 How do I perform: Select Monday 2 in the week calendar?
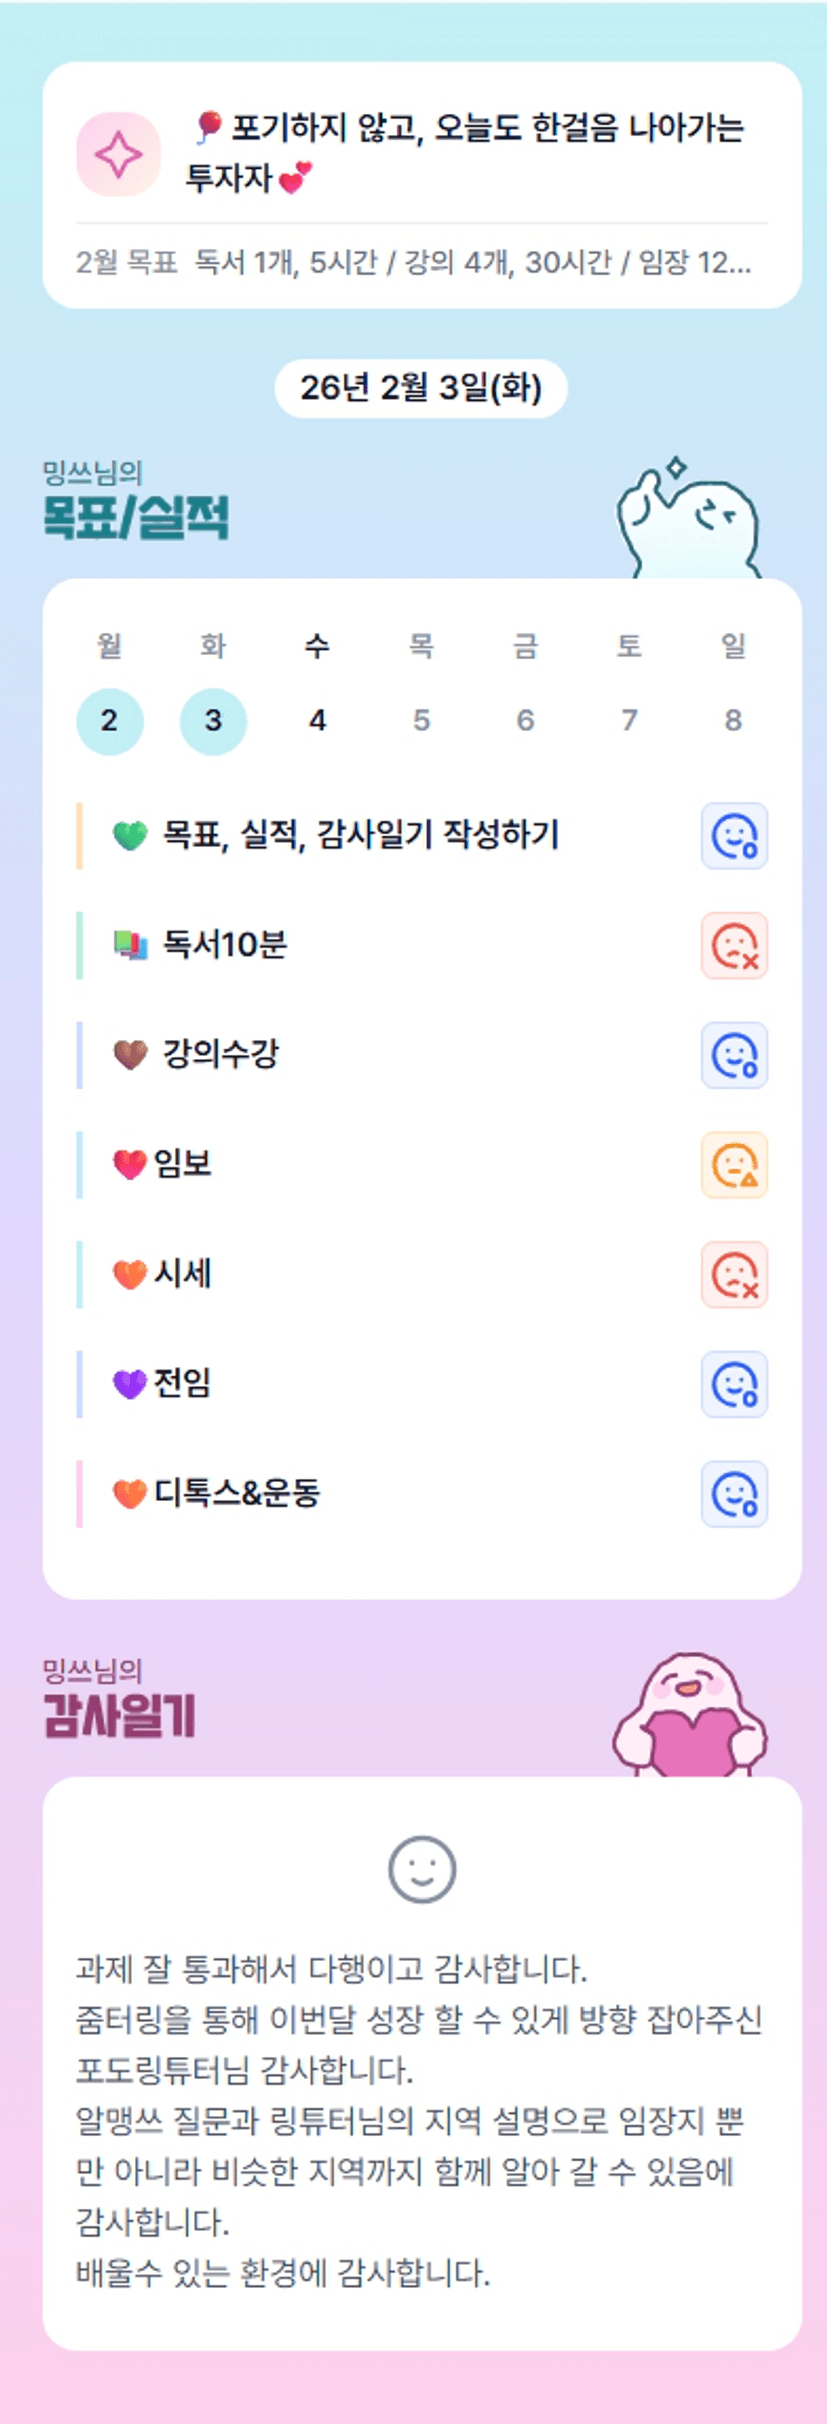[110, 721]
